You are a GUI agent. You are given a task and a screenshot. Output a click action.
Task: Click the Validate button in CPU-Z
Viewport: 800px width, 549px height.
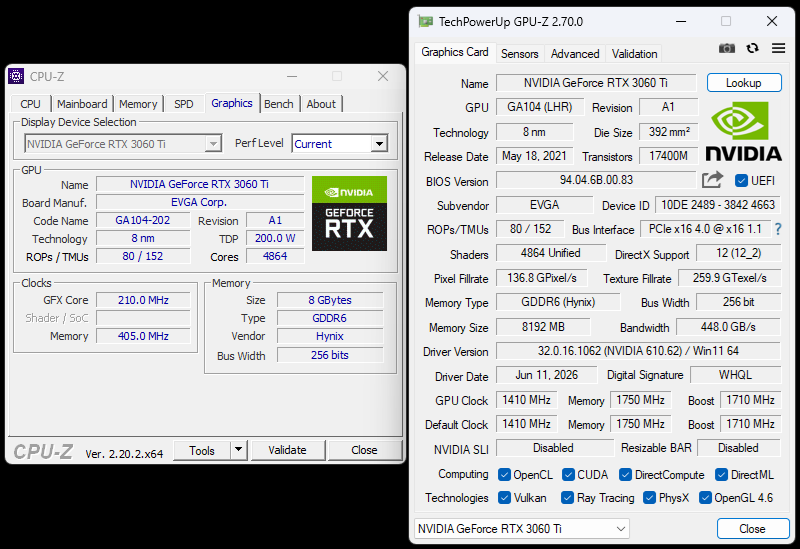[288, 450]
